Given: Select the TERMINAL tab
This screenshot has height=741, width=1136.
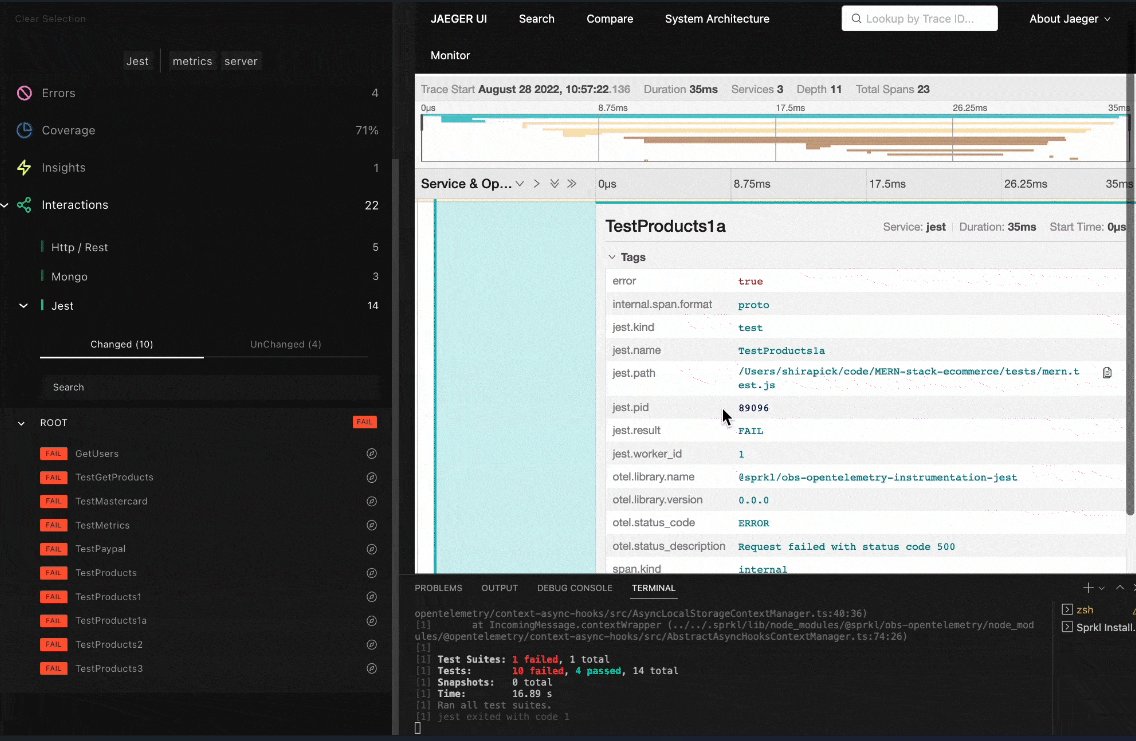Looking at the screenshot, I should click(653, 588).
